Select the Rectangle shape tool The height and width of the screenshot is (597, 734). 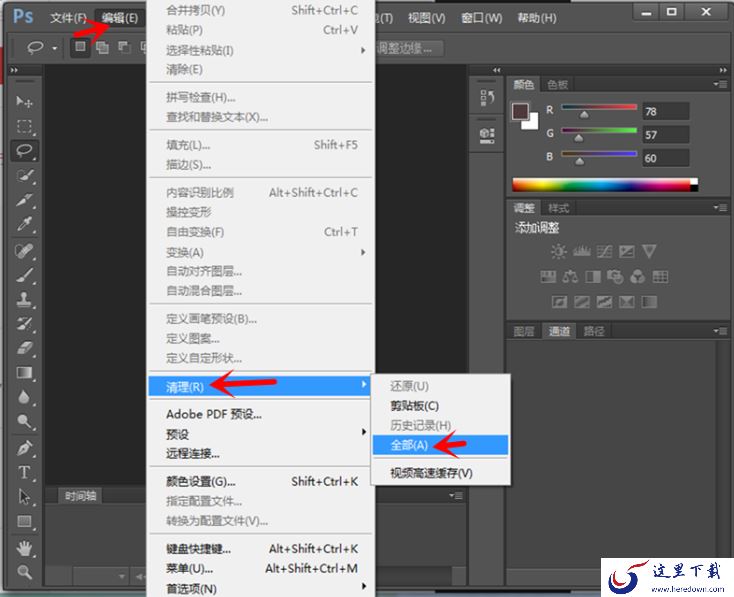tap(24, 521)
